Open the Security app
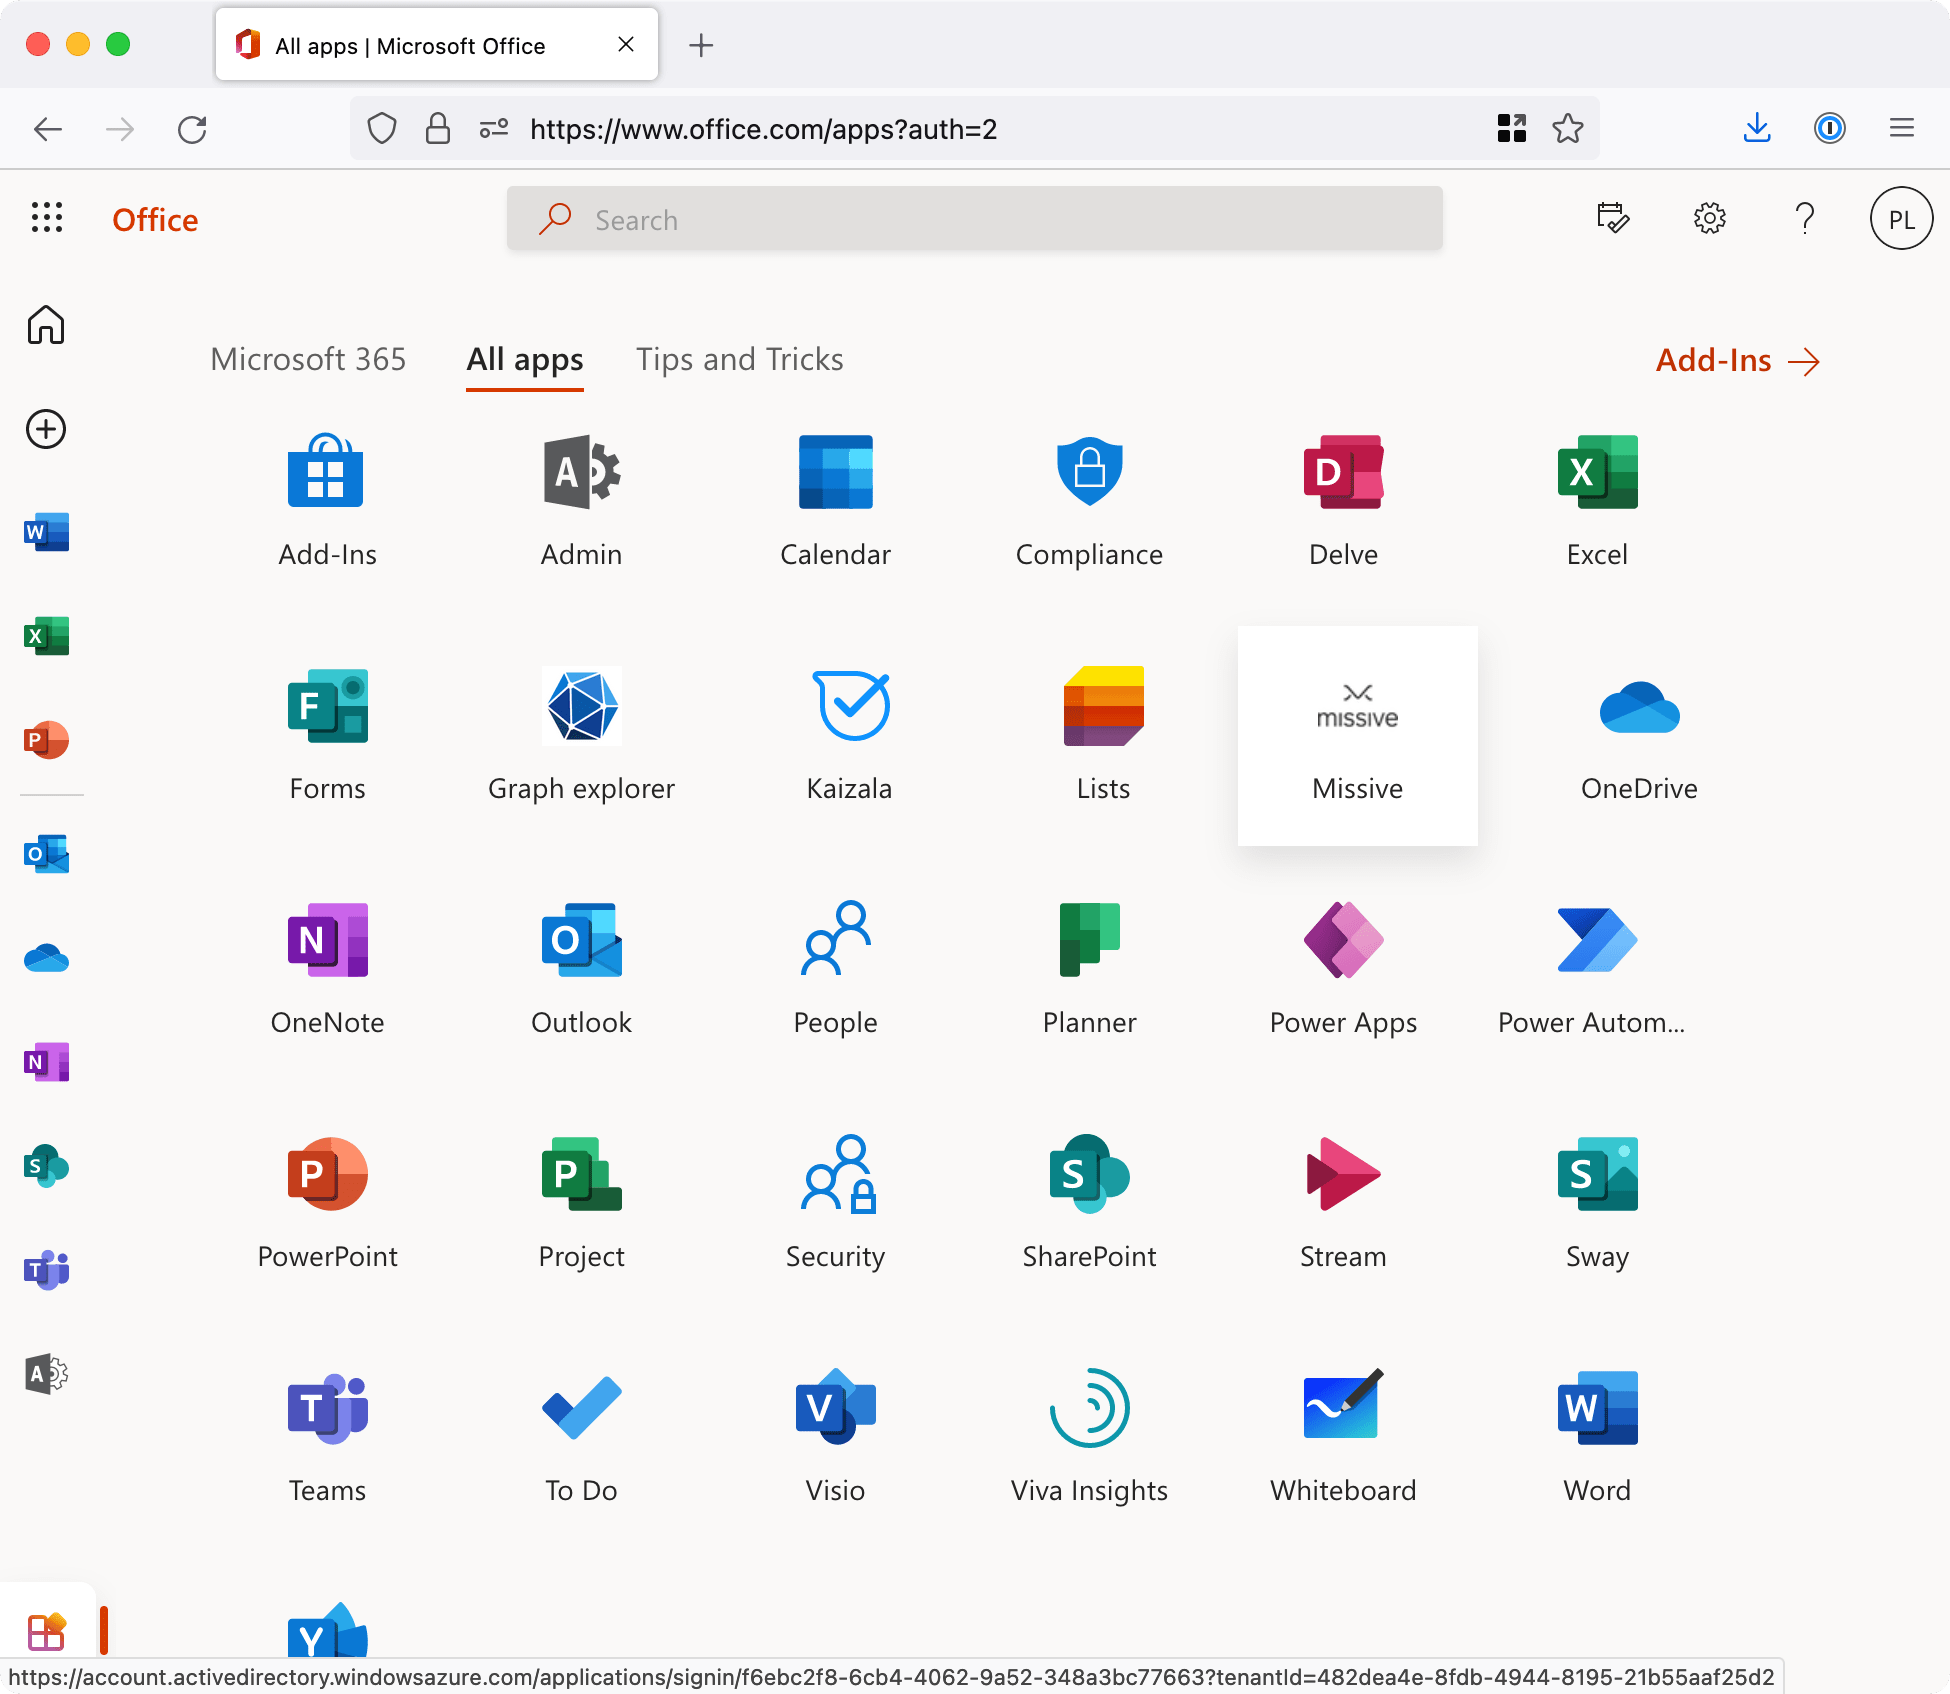Viewport: 1950px width, 1694px height. 835,1200
